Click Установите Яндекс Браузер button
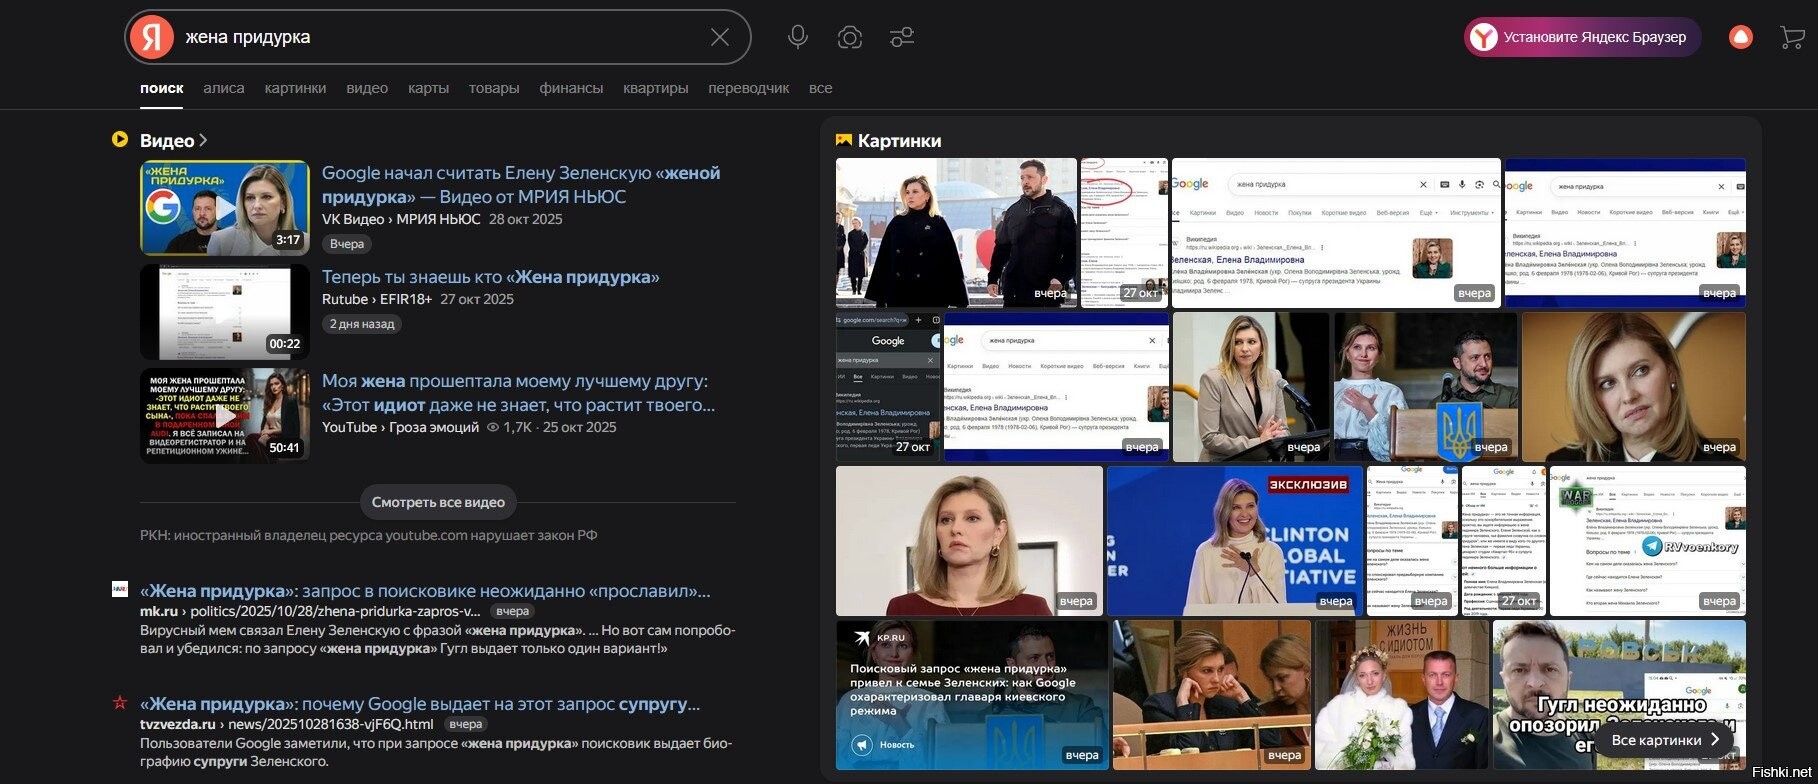The height and width of the screenshot is (784, 1818). coord(1582,37)
